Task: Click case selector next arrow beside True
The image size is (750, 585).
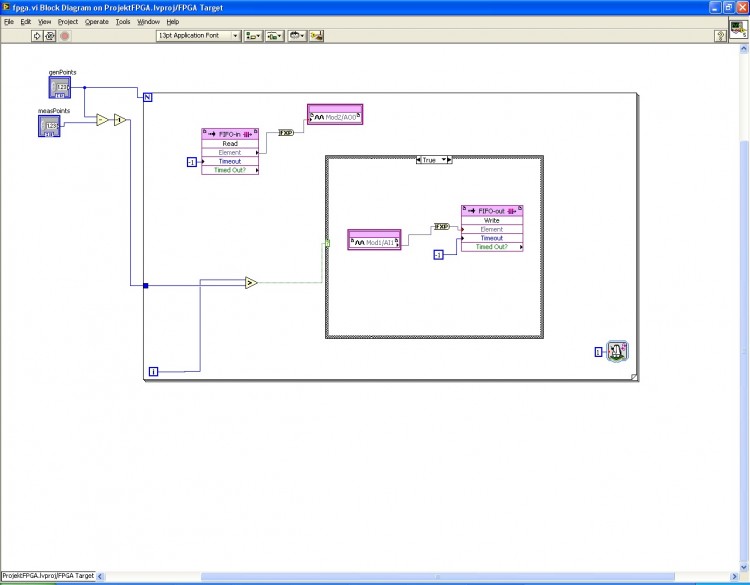Action: (449, 160)
